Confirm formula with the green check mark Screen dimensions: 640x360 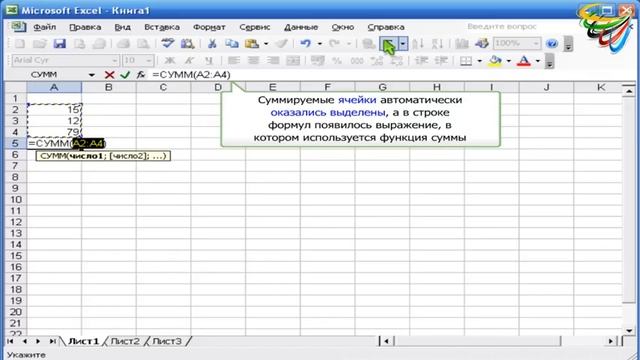coord(125,75)
